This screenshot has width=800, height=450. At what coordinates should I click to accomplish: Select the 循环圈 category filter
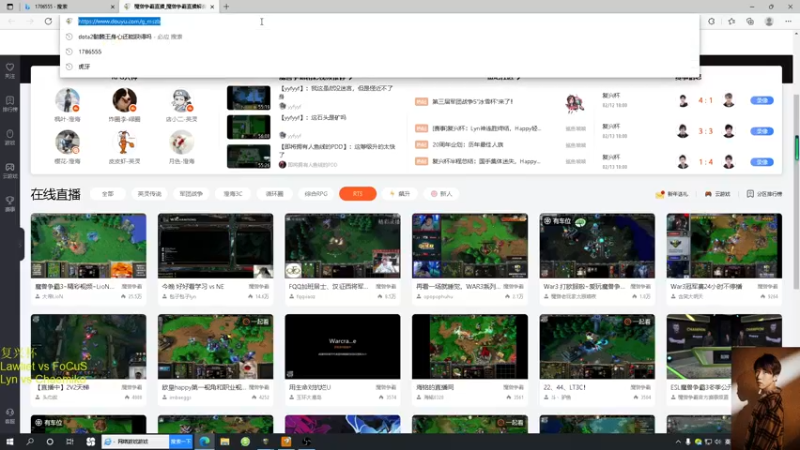(x=274, y=194)
